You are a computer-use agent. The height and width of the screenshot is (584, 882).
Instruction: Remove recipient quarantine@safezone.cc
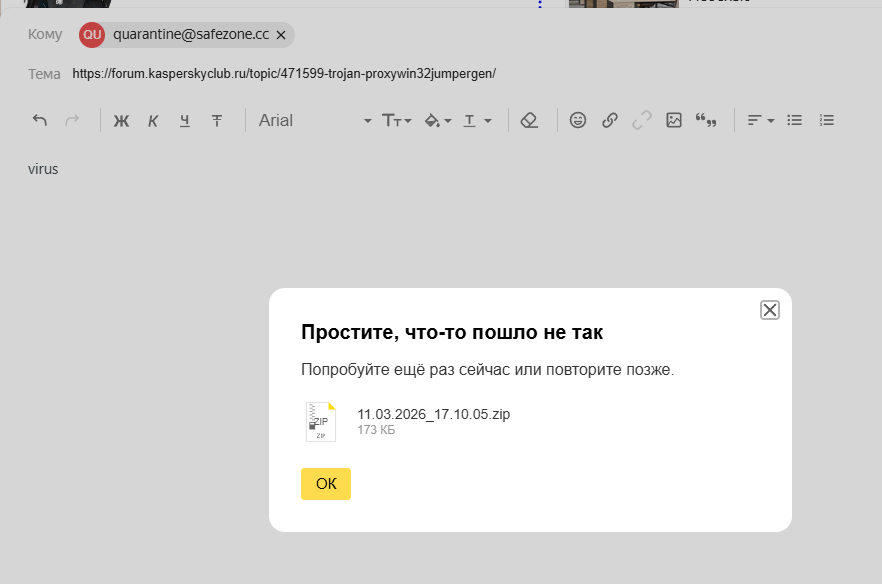click(x=281, y=35)
